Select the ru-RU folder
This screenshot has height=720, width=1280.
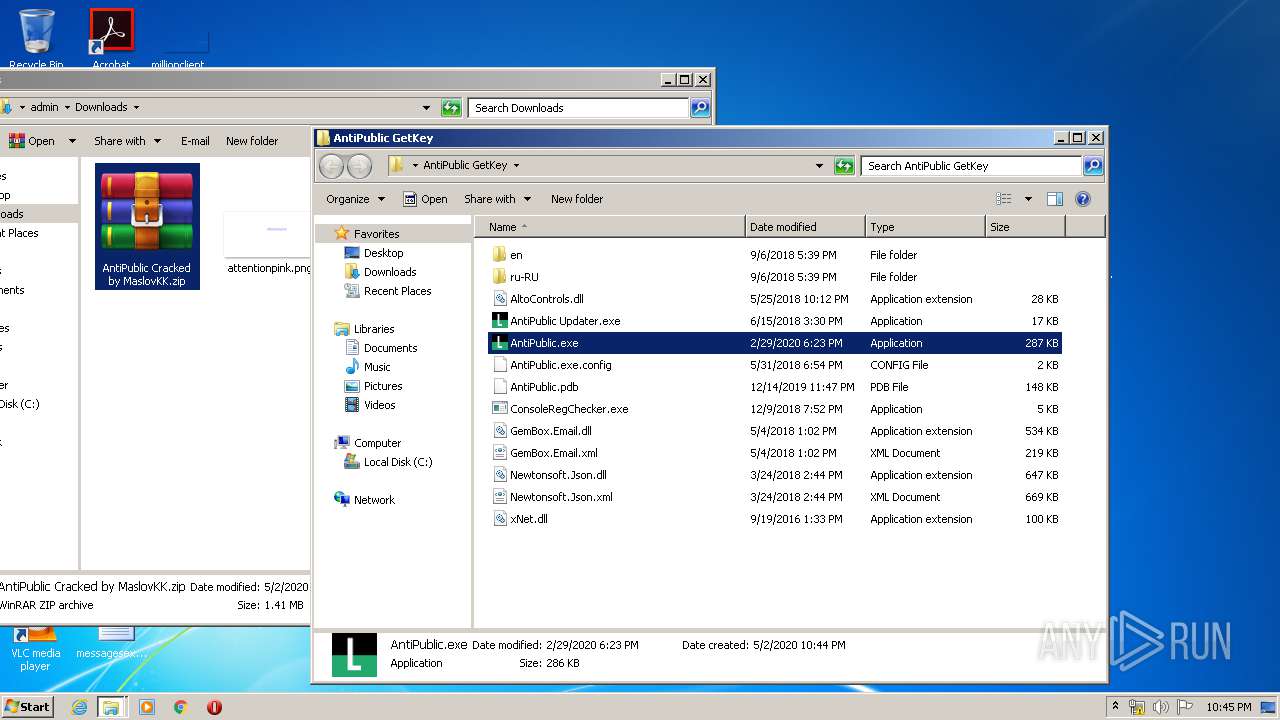[x=775, y=277]
